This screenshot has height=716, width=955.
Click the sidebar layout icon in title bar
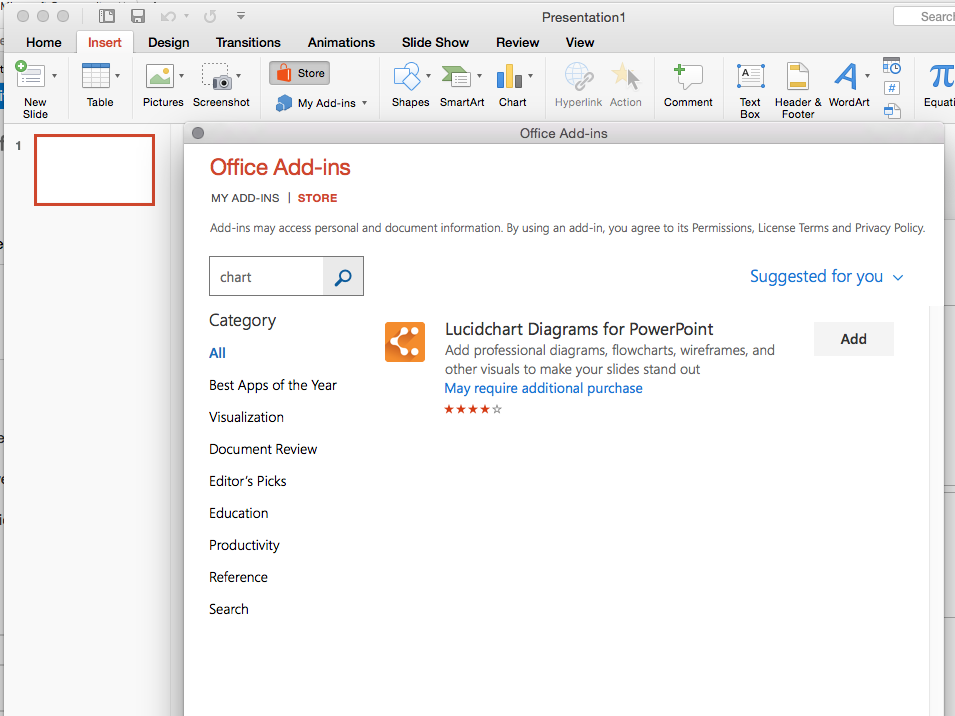click(107, 16)
